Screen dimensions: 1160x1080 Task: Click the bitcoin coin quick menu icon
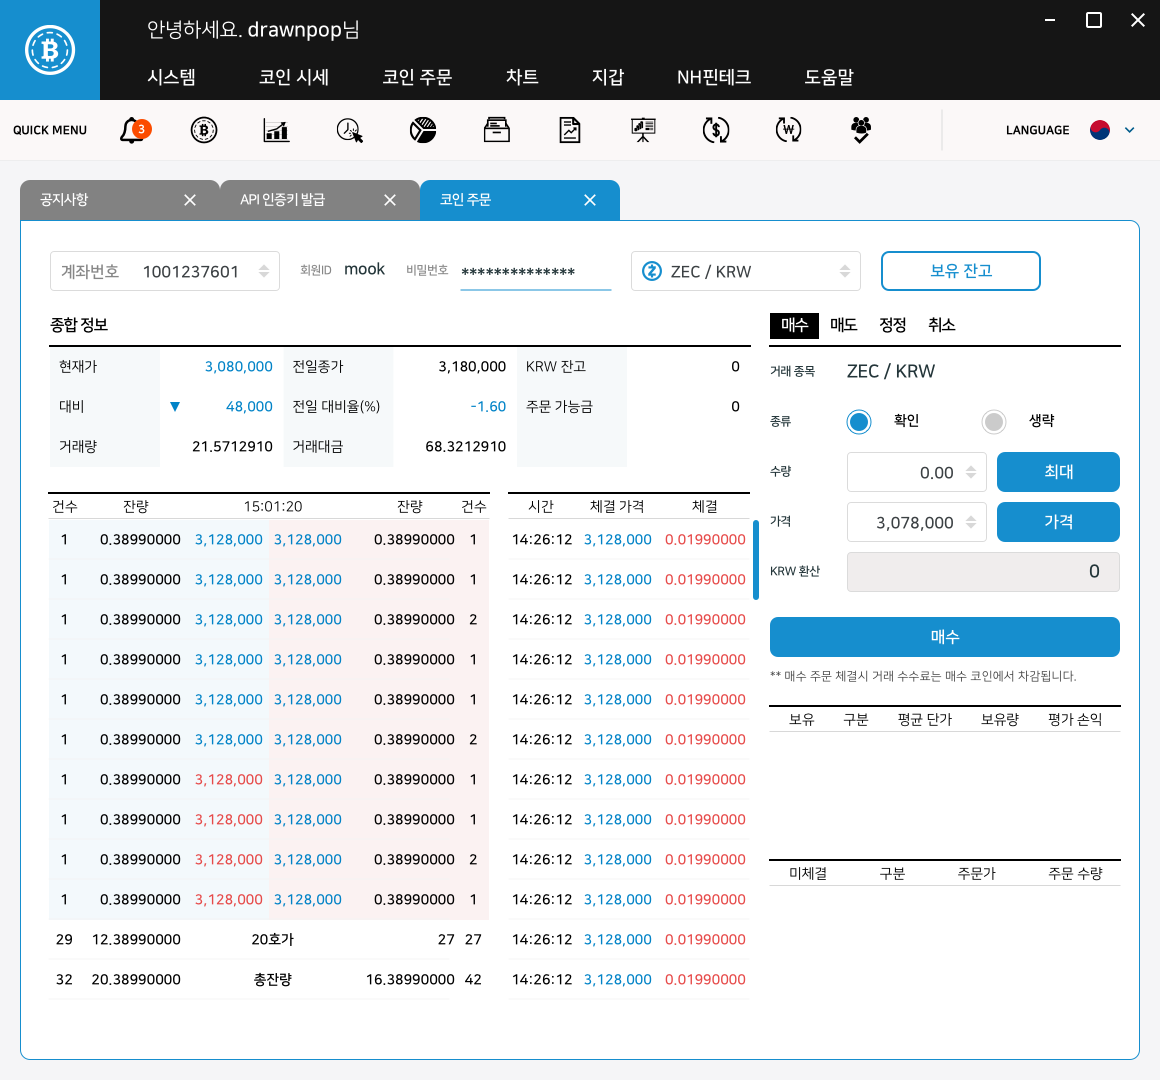tap(204, 130)
